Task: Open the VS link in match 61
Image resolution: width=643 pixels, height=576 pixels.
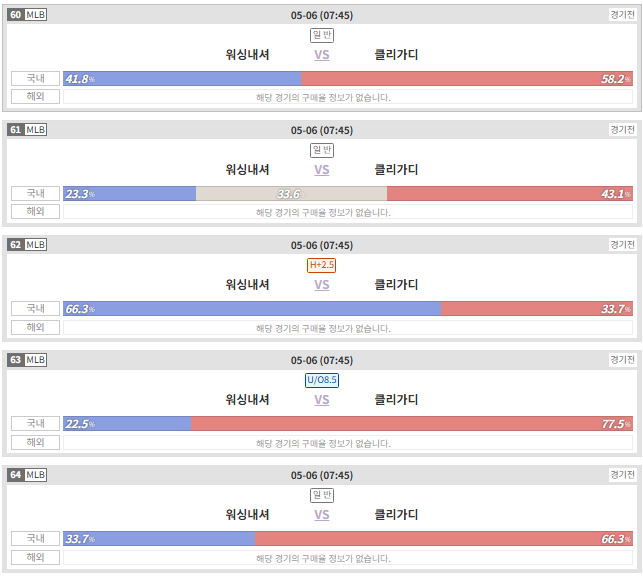Action: click(x=322, y=170)
